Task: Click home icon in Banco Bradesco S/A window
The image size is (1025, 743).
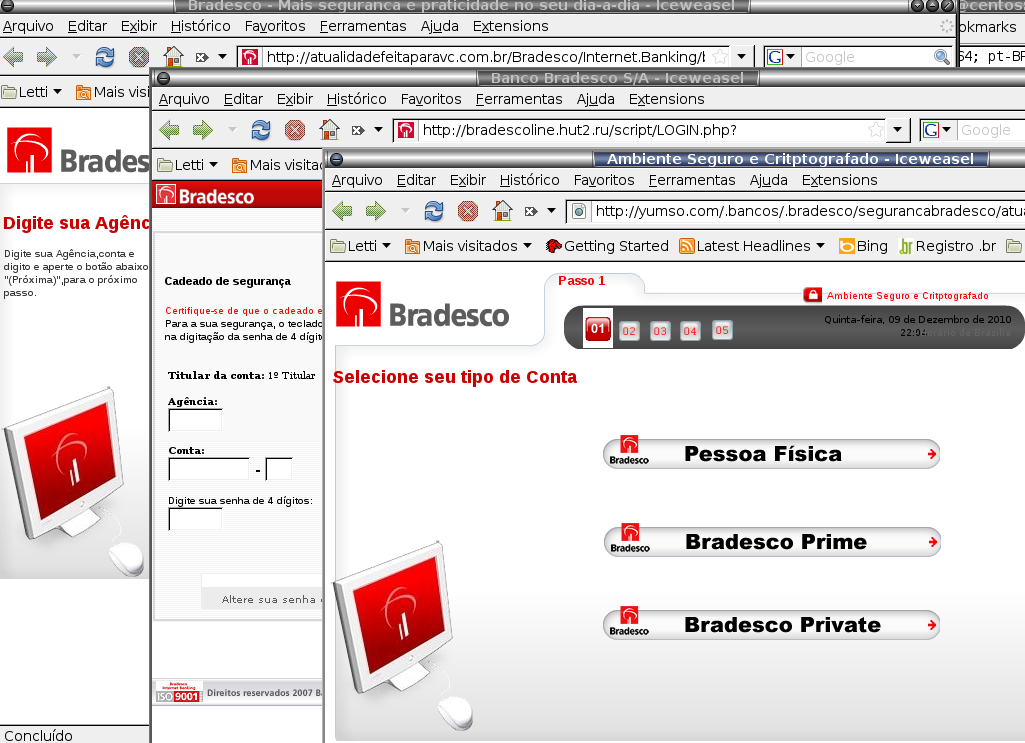Action: [x=329, y=130]
